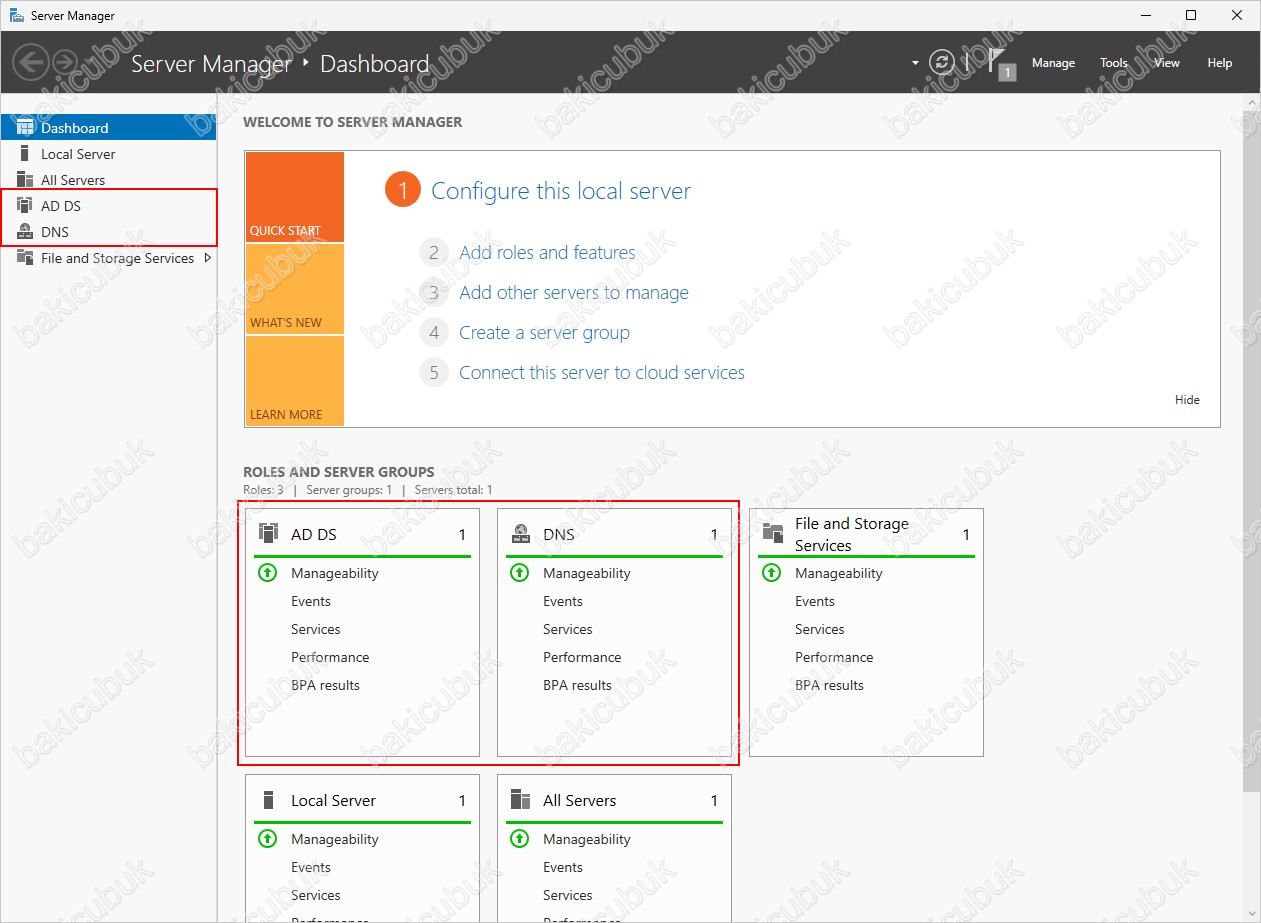Refresh the Server Manager dashboard
The image size is (1261, 923).
point(941,62)
